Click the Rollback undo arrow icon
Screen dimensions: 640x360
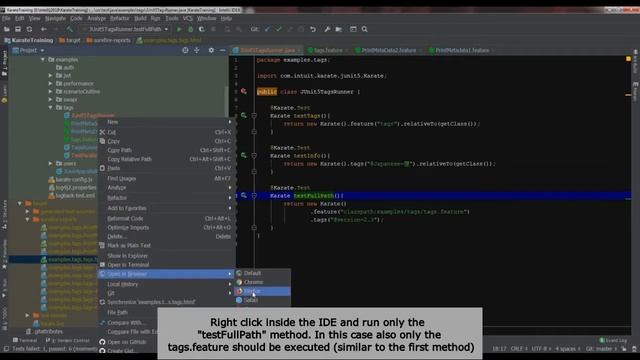tap(313, 29)
